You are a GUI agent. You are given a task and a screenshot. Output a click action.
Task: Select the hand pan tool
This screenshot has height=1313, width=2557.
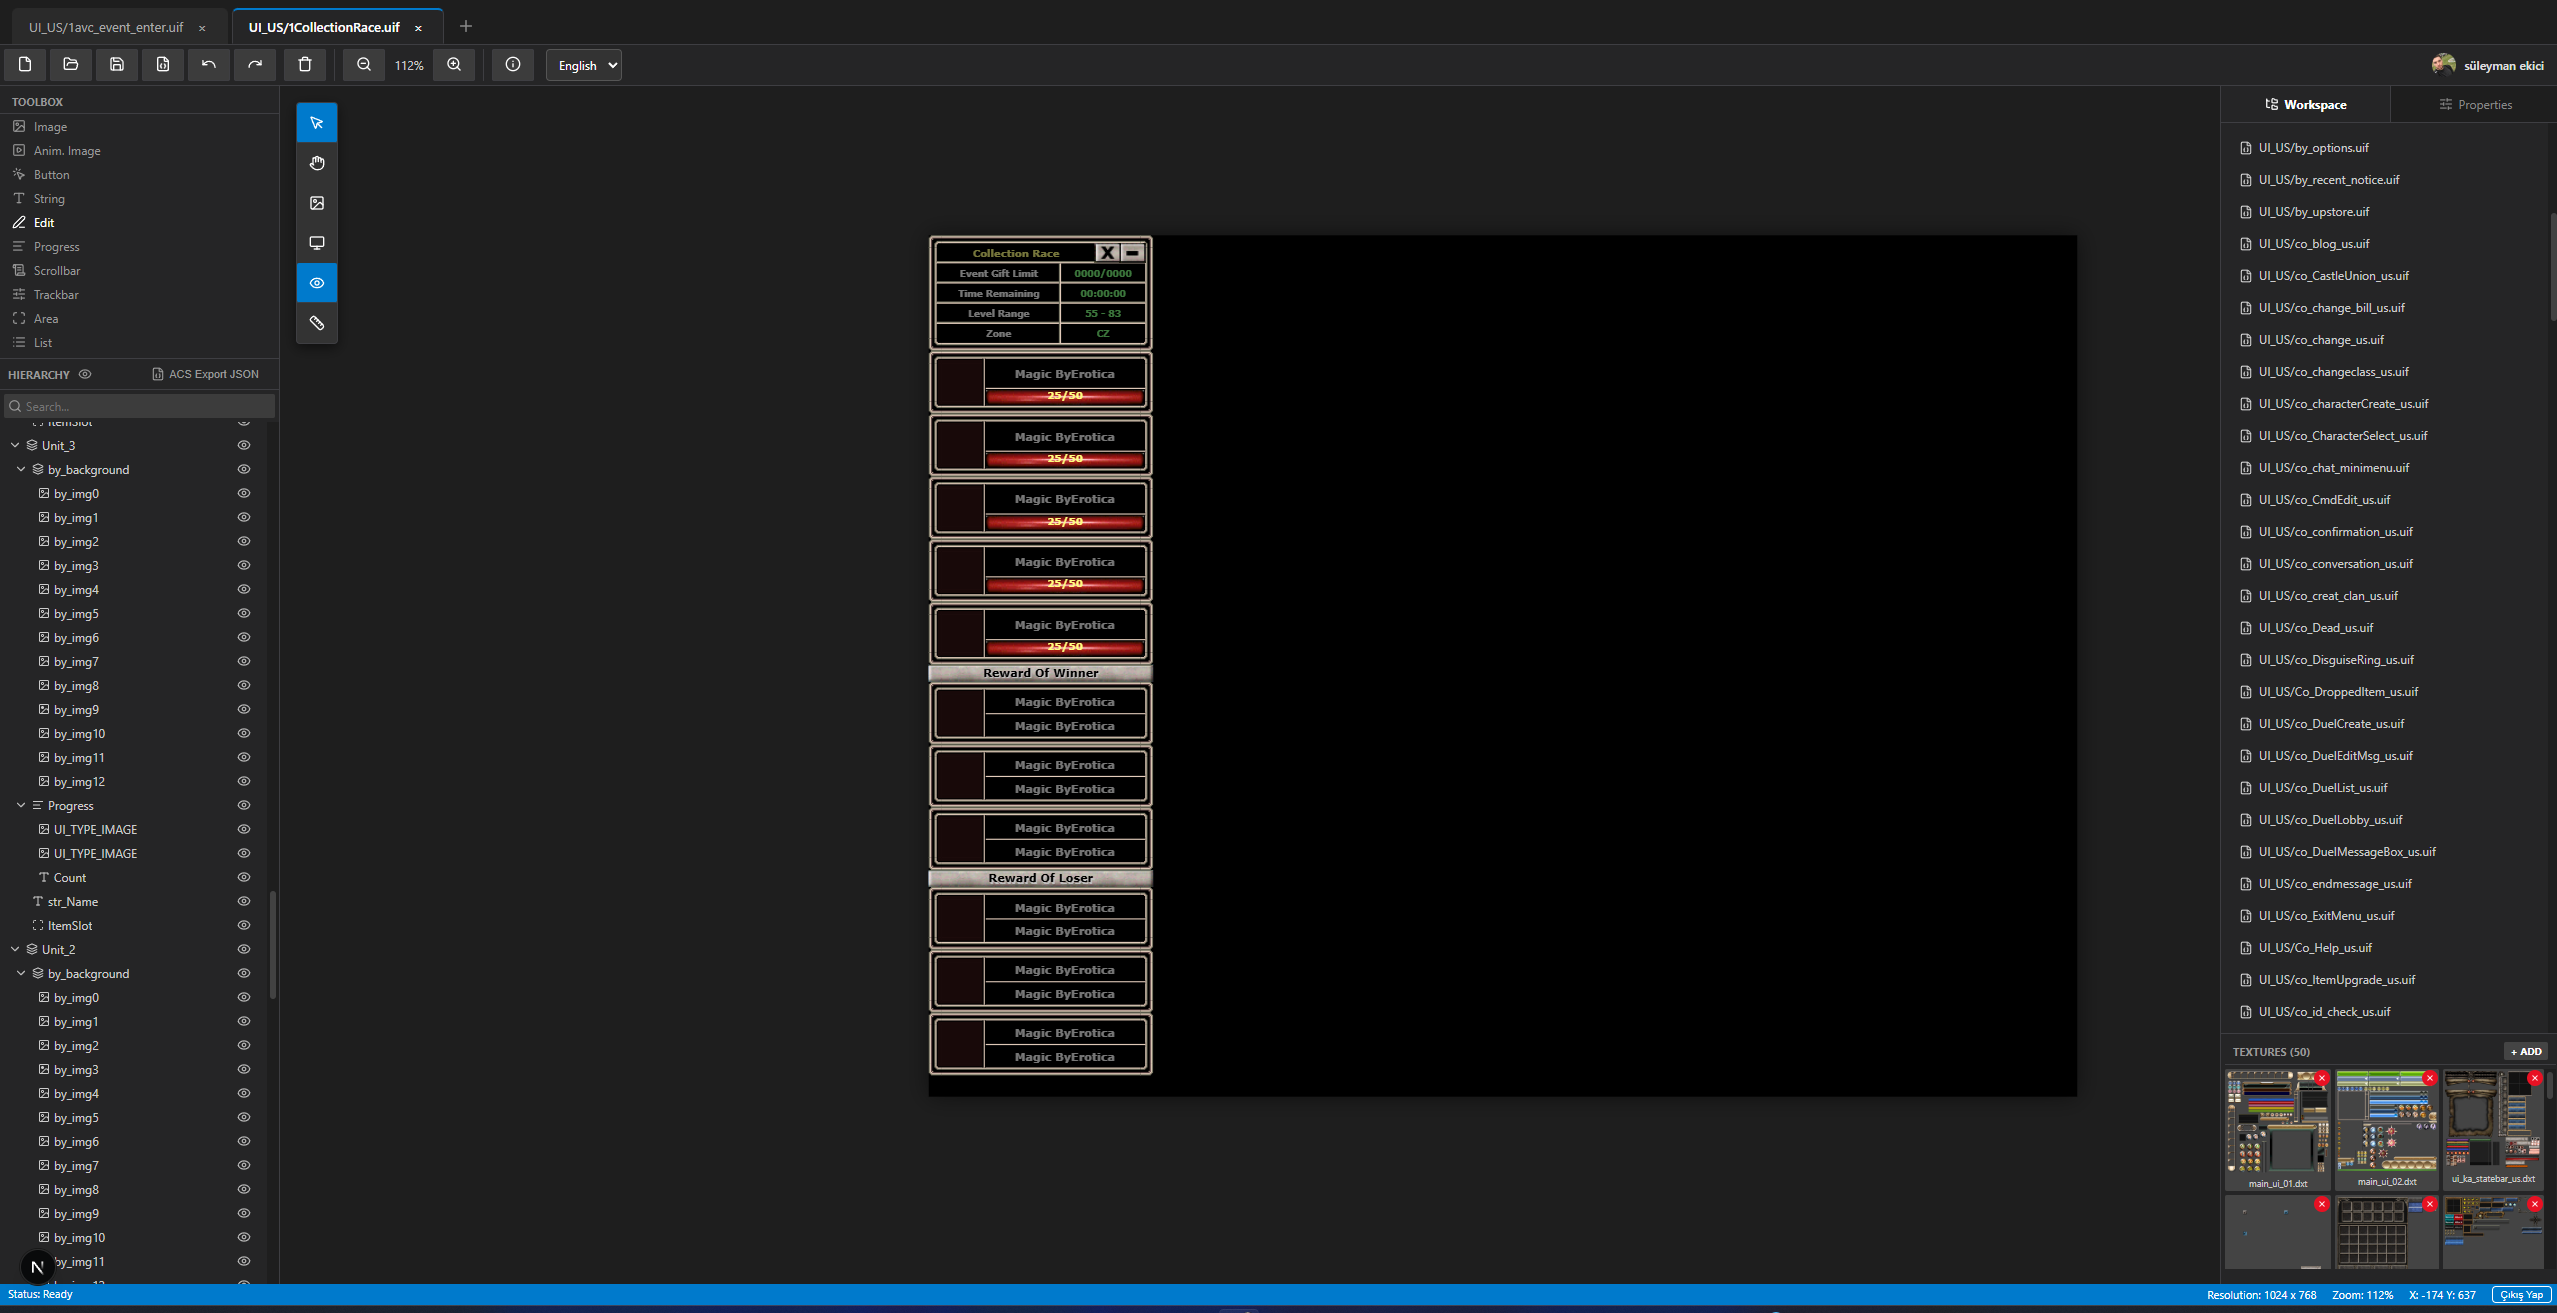tap(317, 163)
